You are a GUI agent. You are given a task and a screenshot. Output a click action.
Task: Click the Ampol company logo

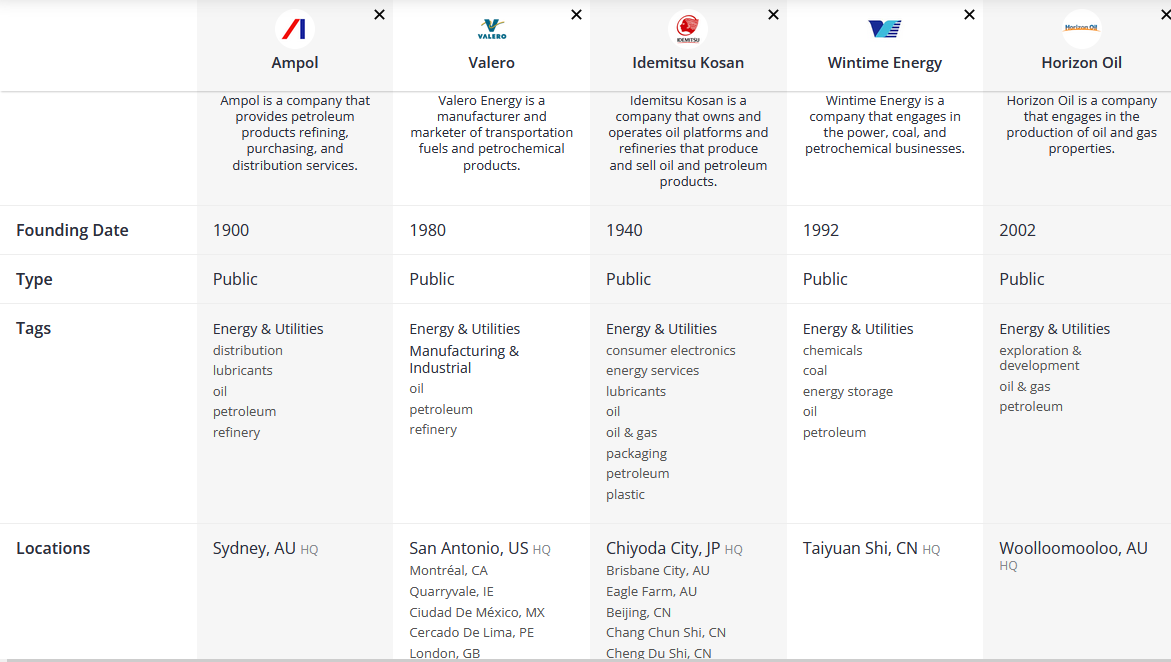tap(295, 29)
